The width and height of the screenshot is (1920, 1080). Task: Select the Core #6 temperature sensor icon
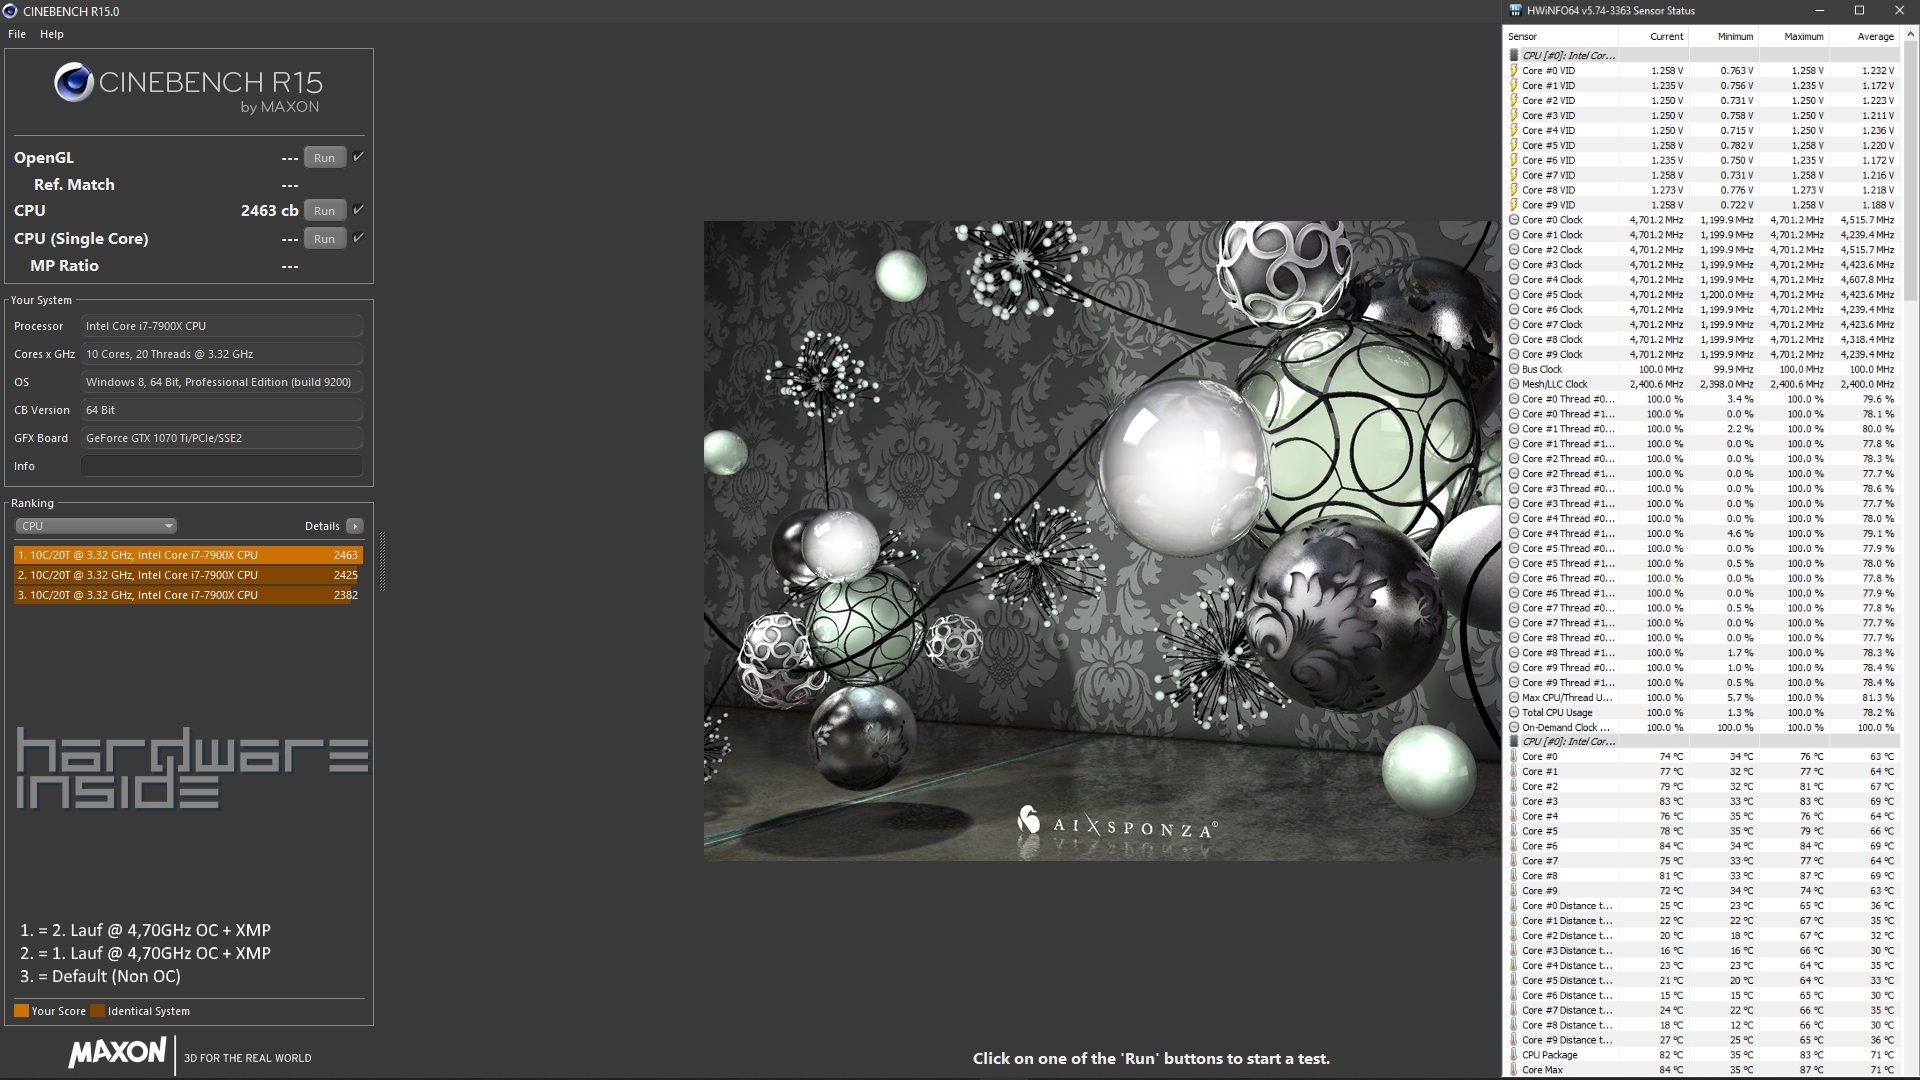(x=1514, y=846)
